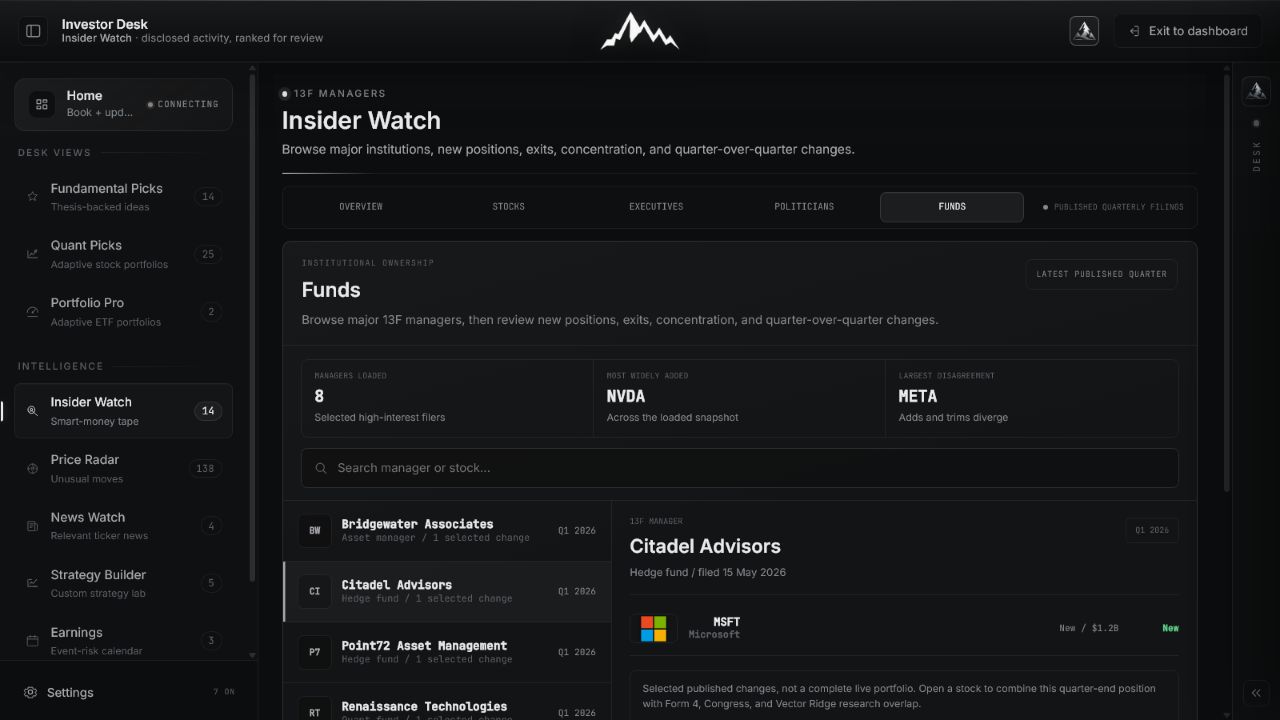Open the desk assistant icon in right rail

tap(1256, 91)
